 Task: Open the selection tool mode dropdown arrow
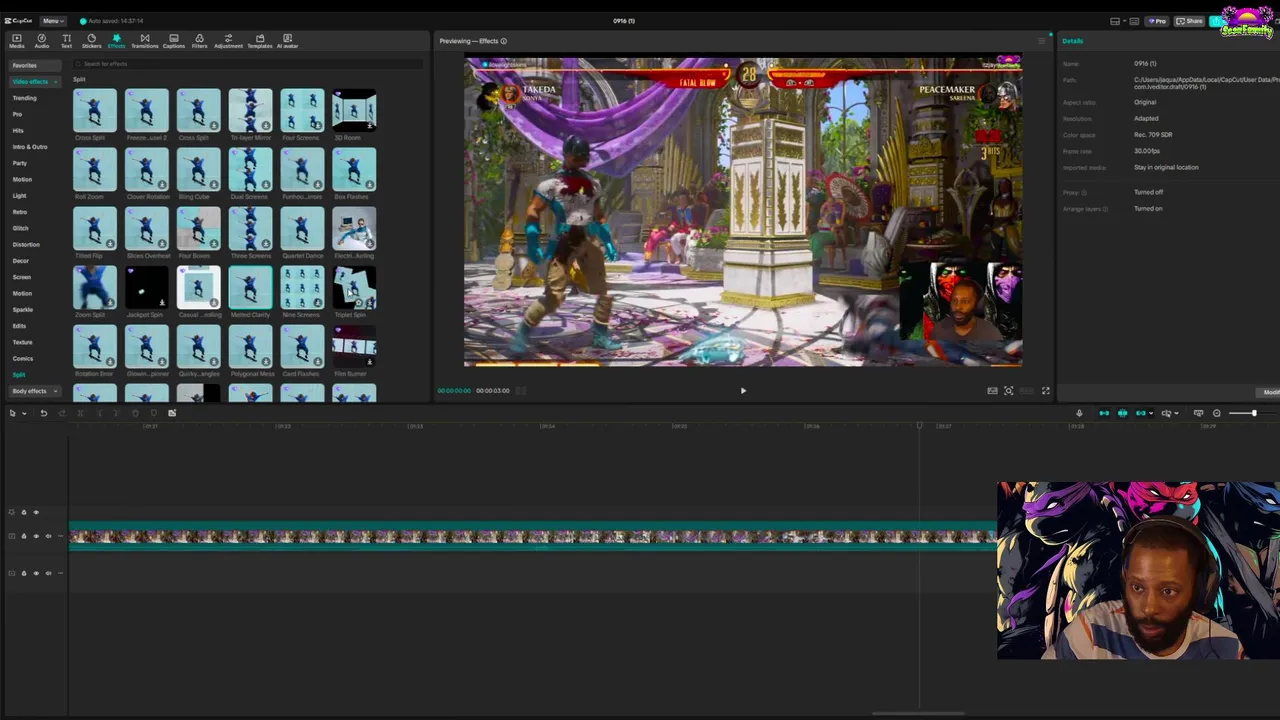24,413
